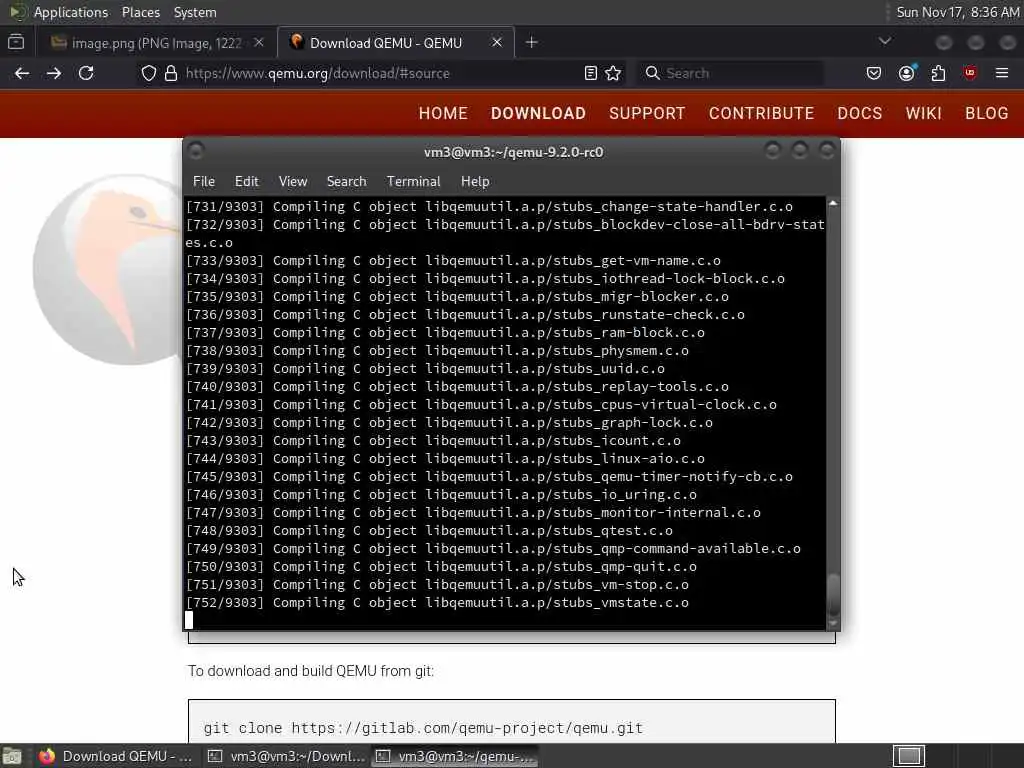Image resolution: width=1024 pixels, height=768 pixels.
Task: Bookmark this page with star icon
Action: [613, 73]
